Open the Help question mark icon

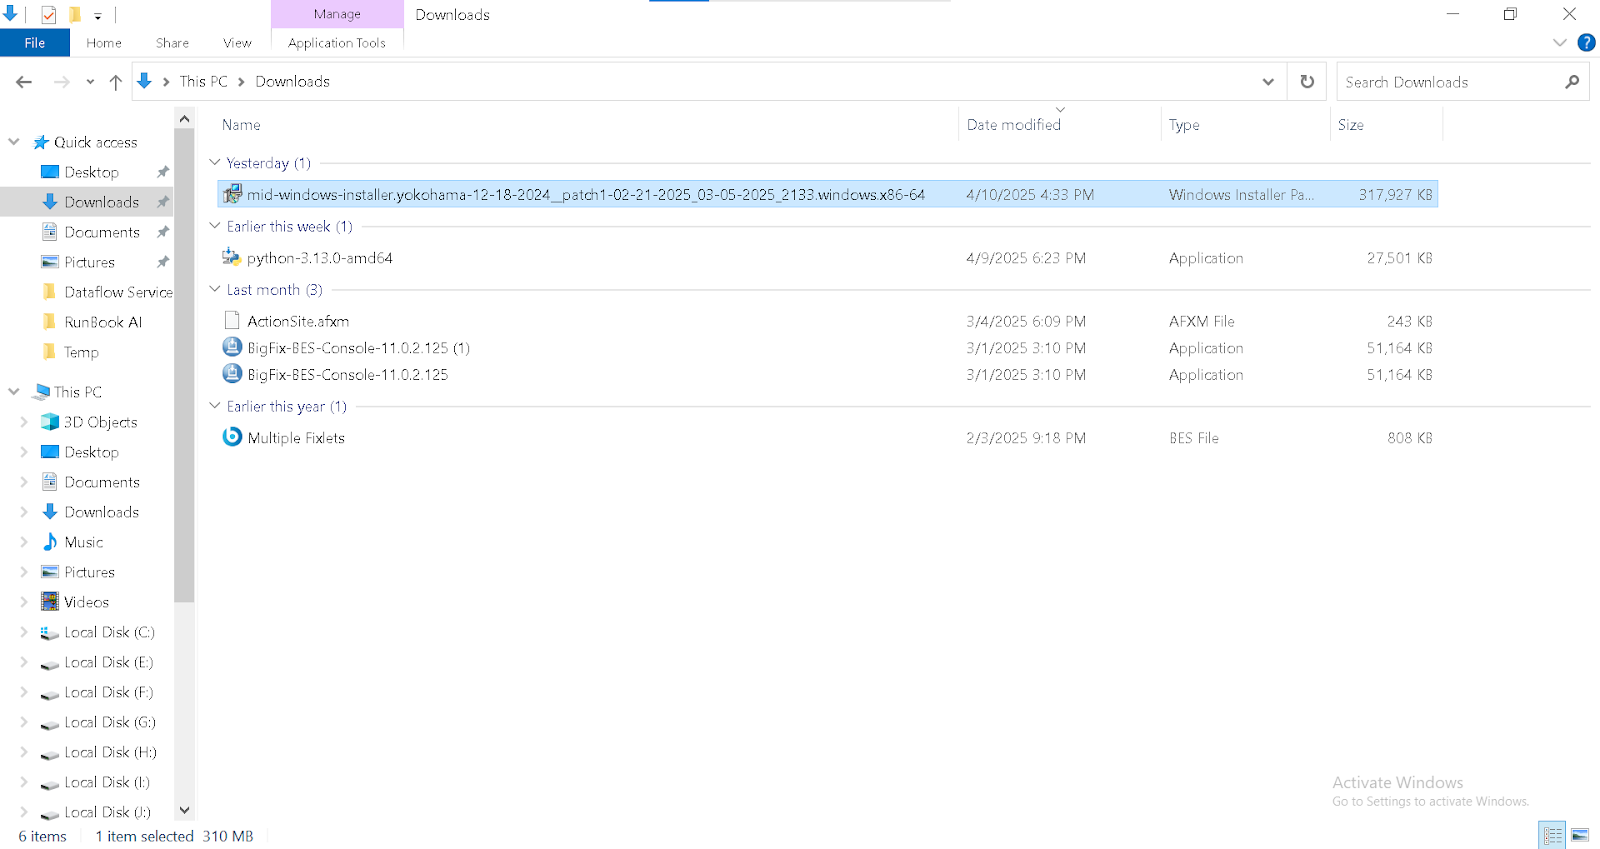coord(1586,43)
